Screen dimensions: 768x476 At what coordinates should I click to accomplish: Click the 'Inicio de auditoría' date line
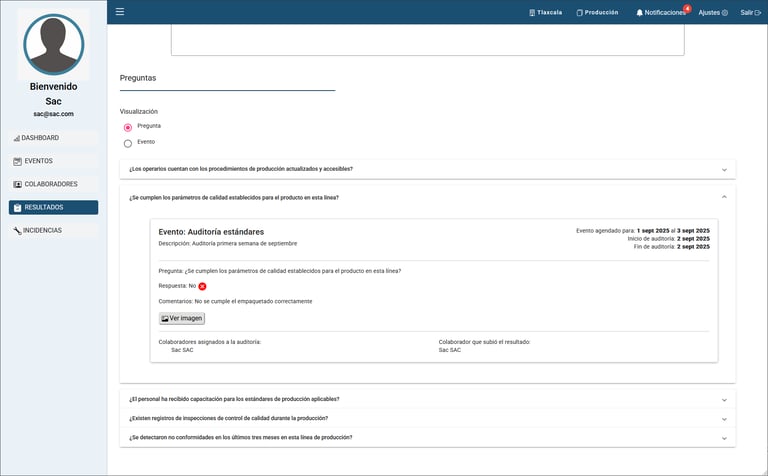point(669,239)
